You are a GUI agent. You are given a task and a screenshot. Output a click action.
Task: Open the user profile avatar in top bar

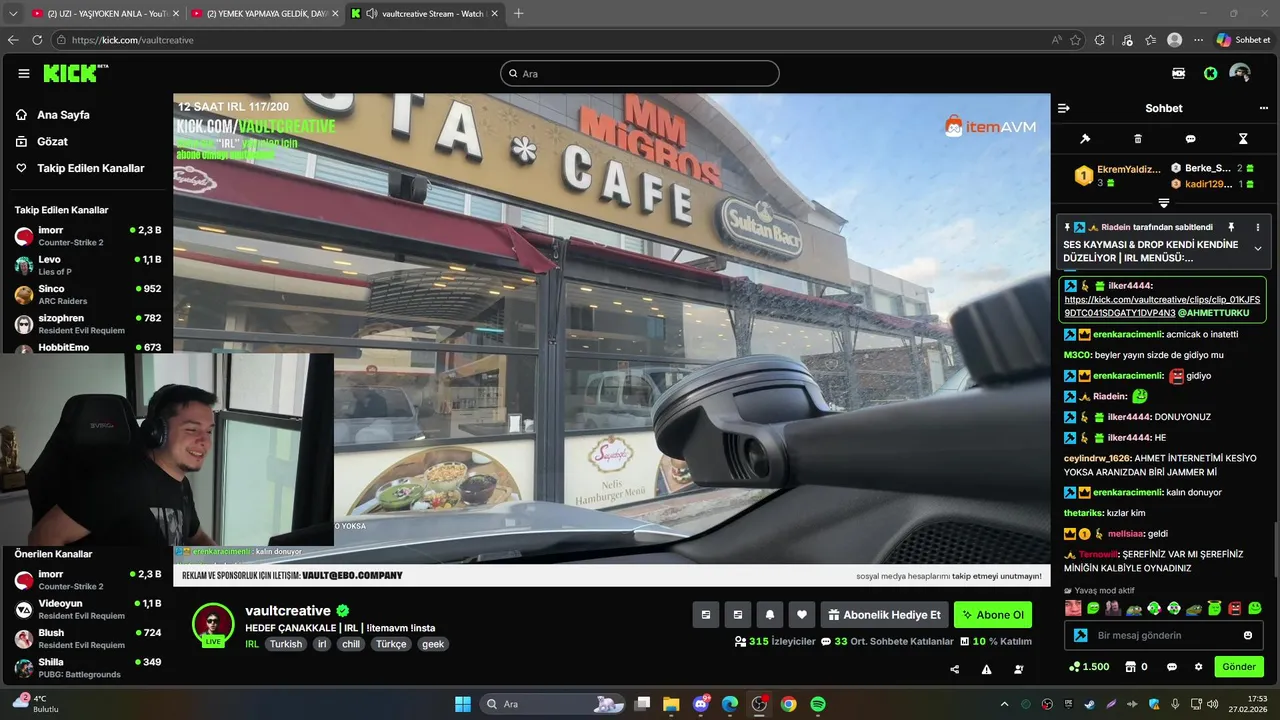pyautogui.click(x=1240, y=73)
